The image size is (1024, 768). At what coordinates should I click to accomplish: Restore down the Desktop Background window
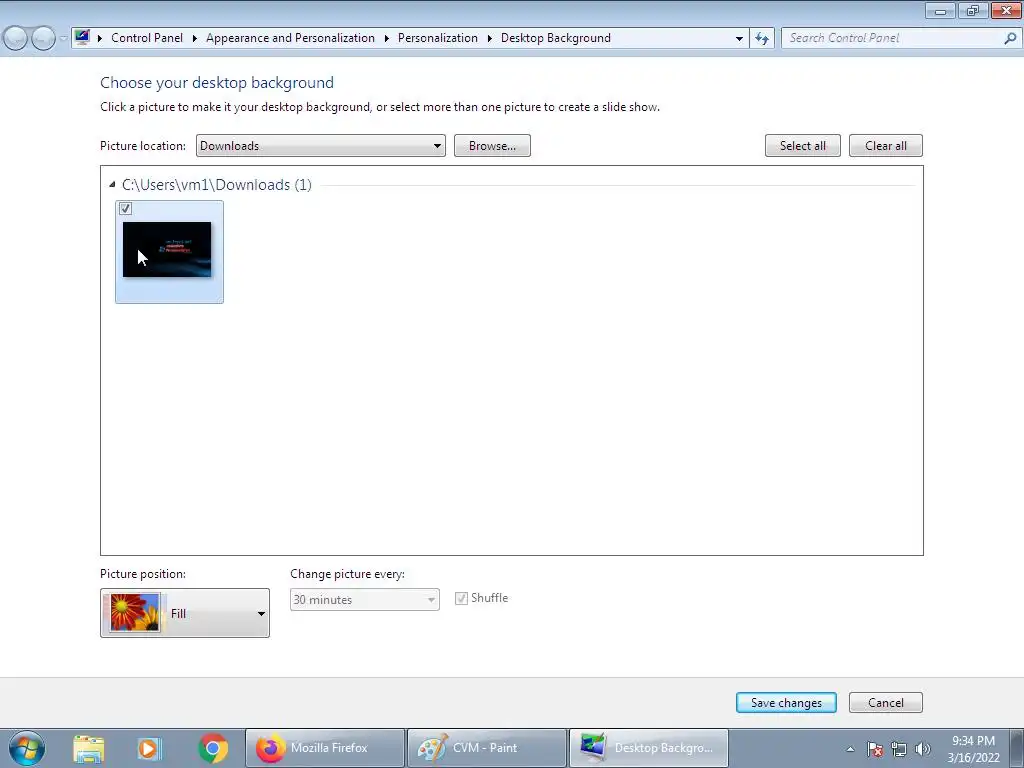pos(973,10)
